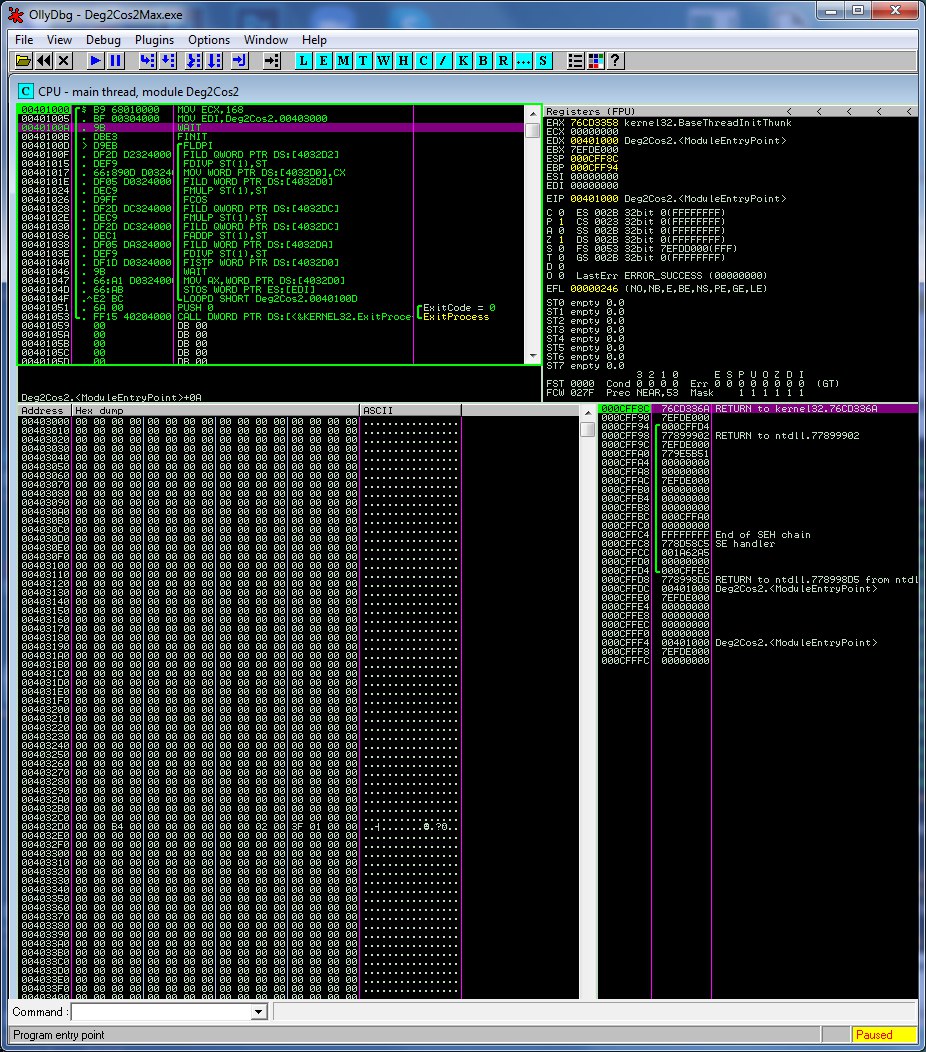Open the CPU window (C button)
Viewport: 926px width, 1052px height.
(x=423, y=61)
